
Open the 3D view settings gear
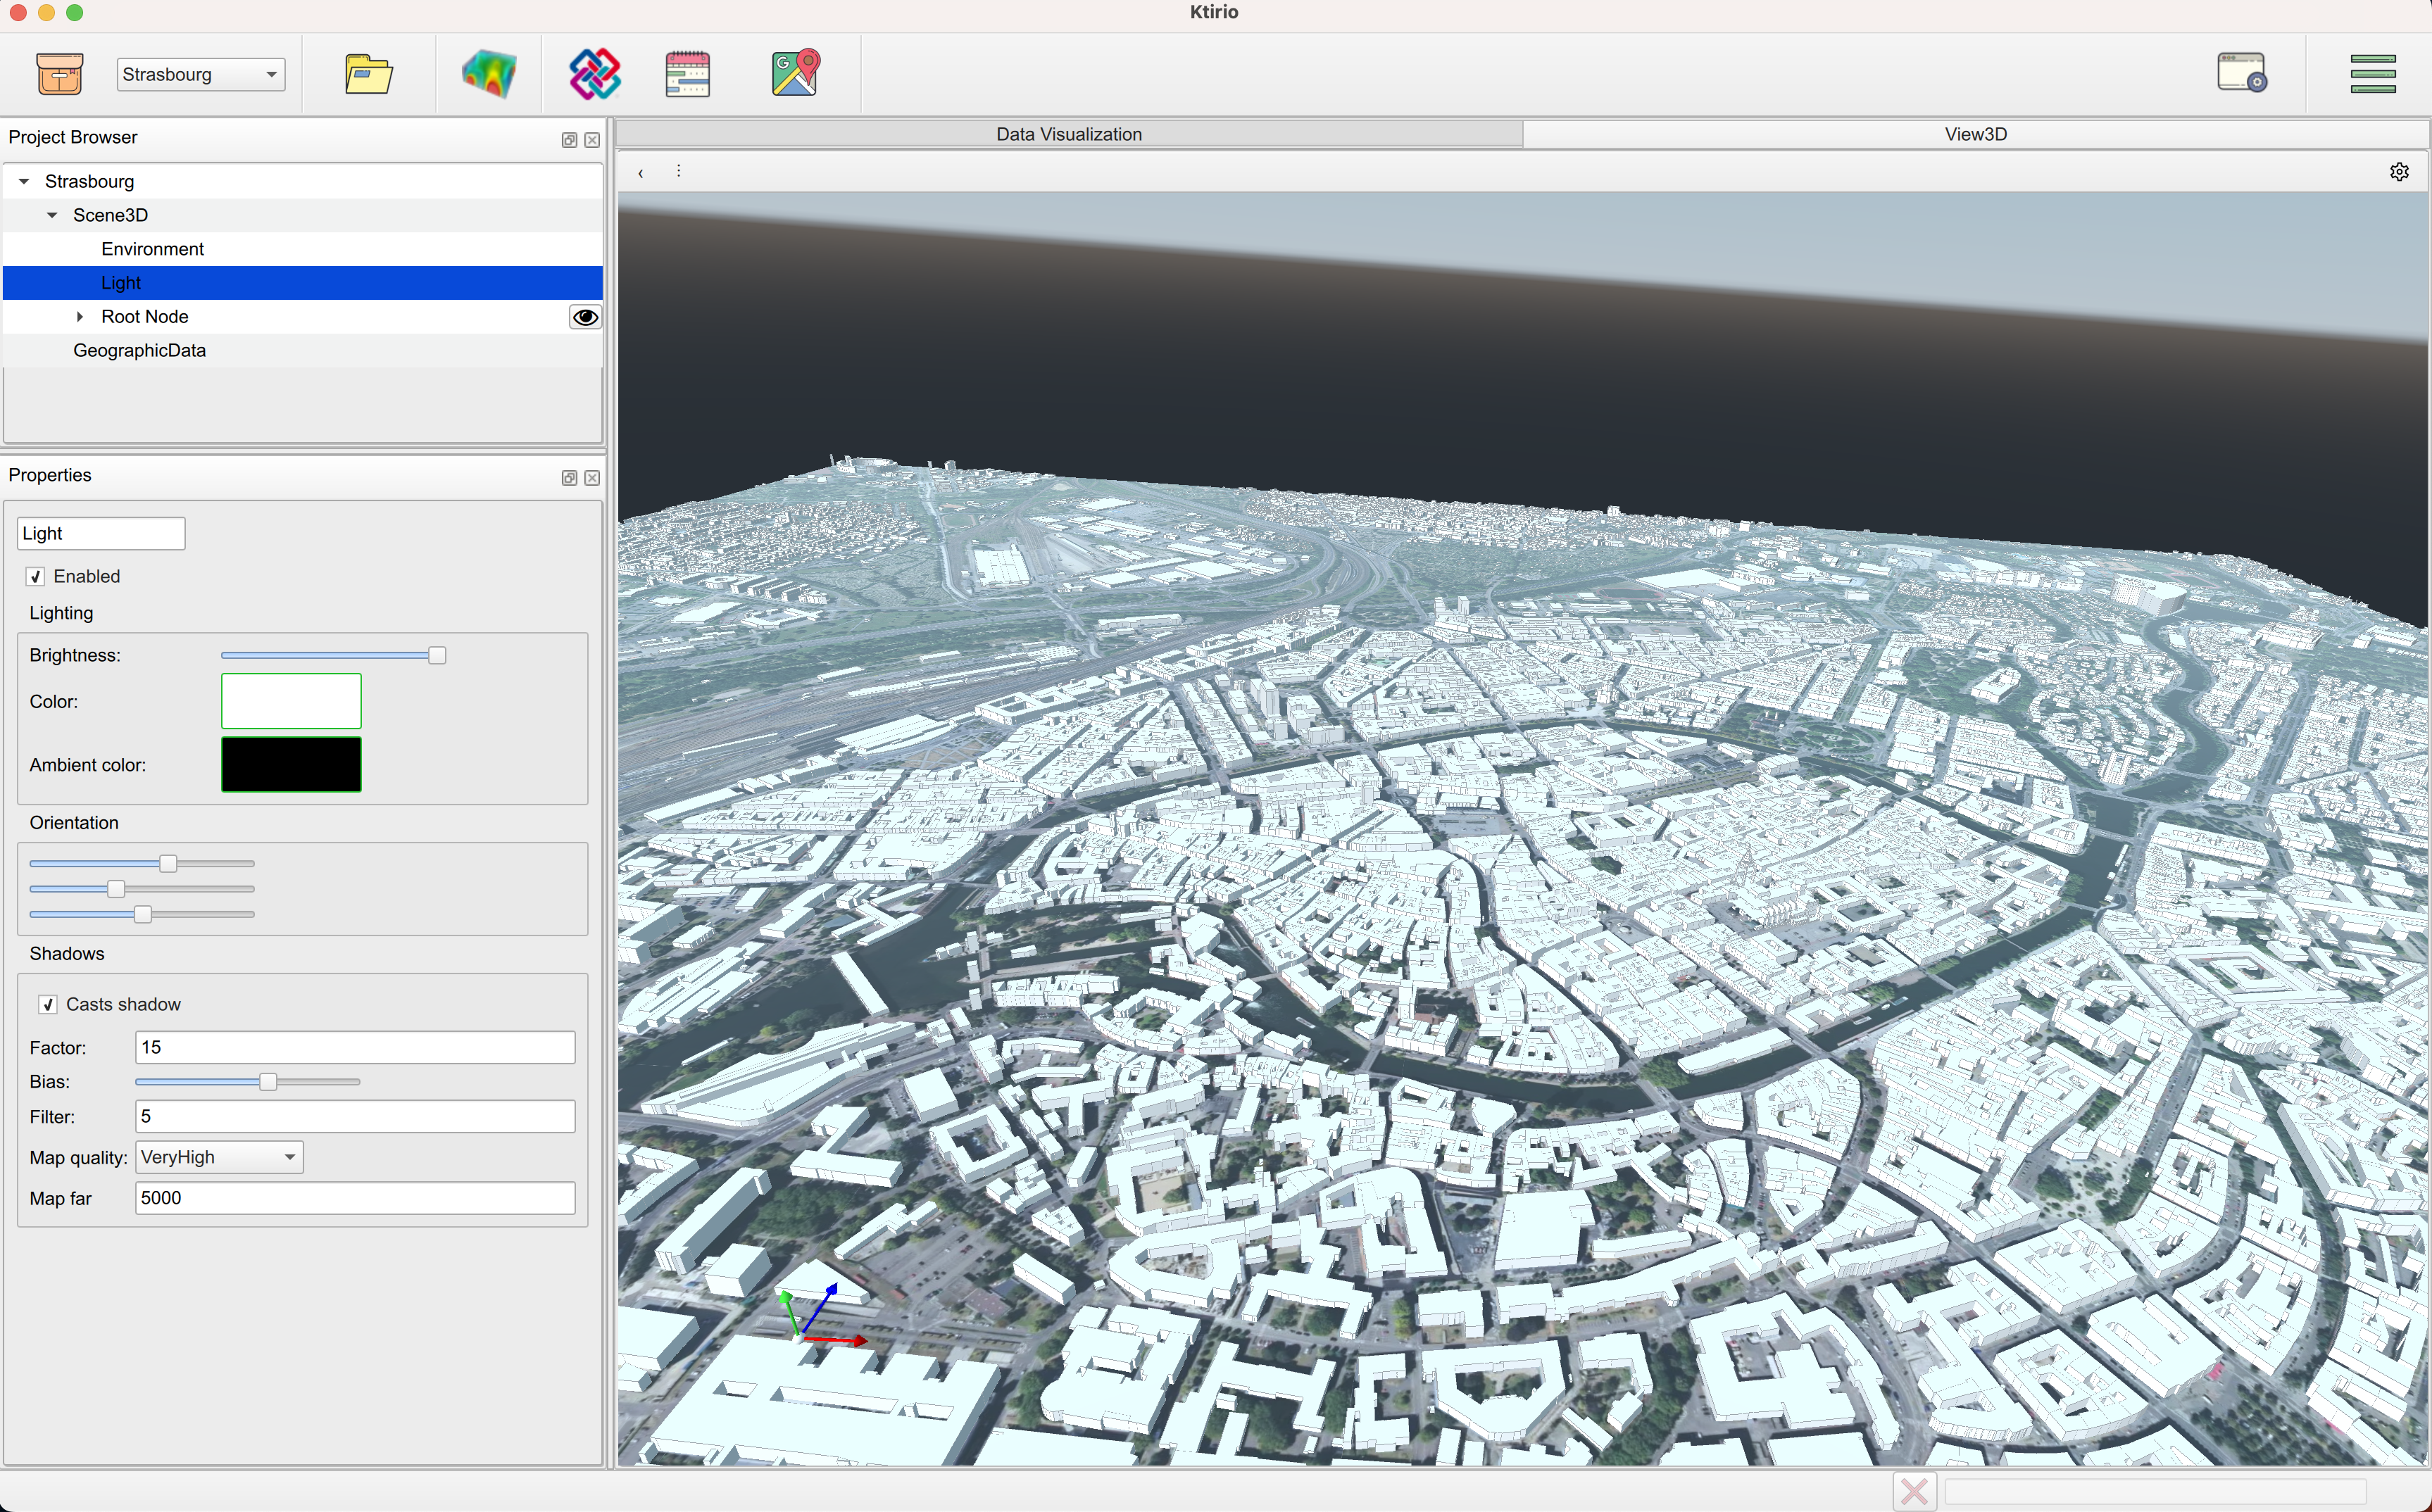pyautogui.click(x=2399, y=172)
